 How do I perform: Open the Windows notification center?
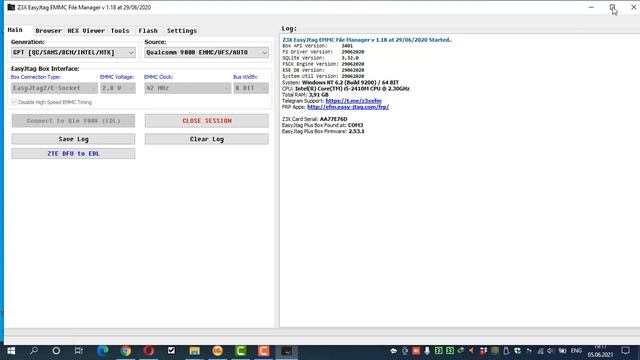[x=625, y=351]
